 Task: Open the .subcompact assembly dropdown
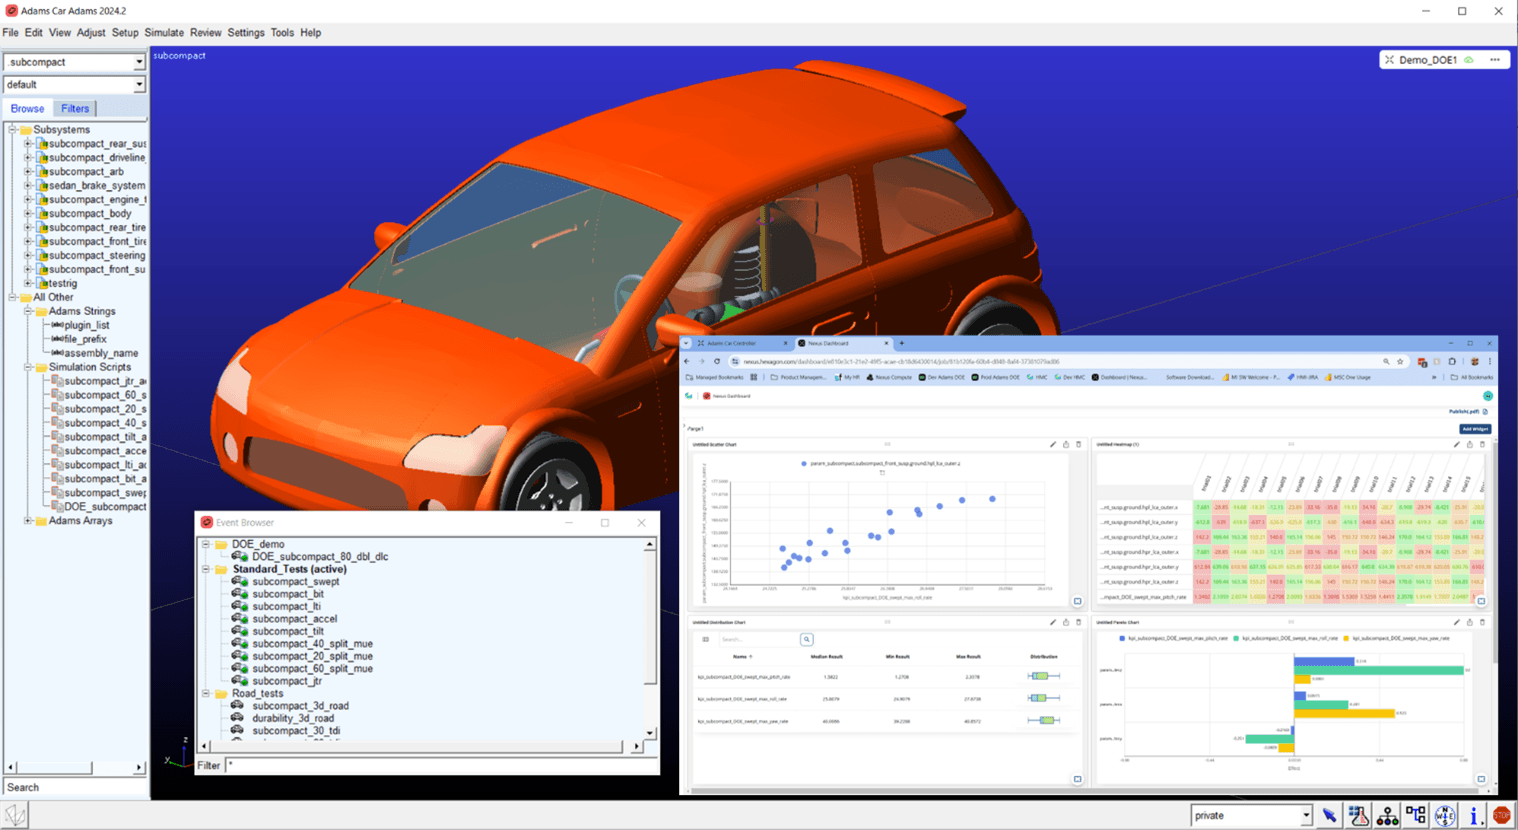[x=140, y=61]
